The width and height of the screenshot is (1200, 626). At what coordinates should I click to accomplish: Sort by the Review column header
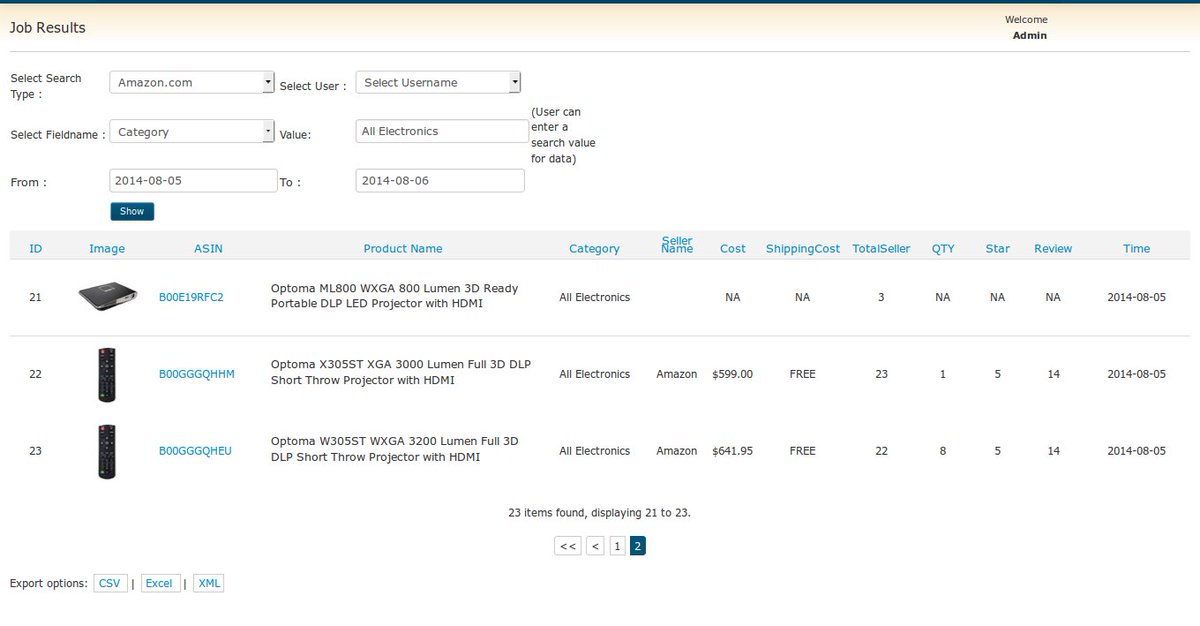pos(1053,248)
